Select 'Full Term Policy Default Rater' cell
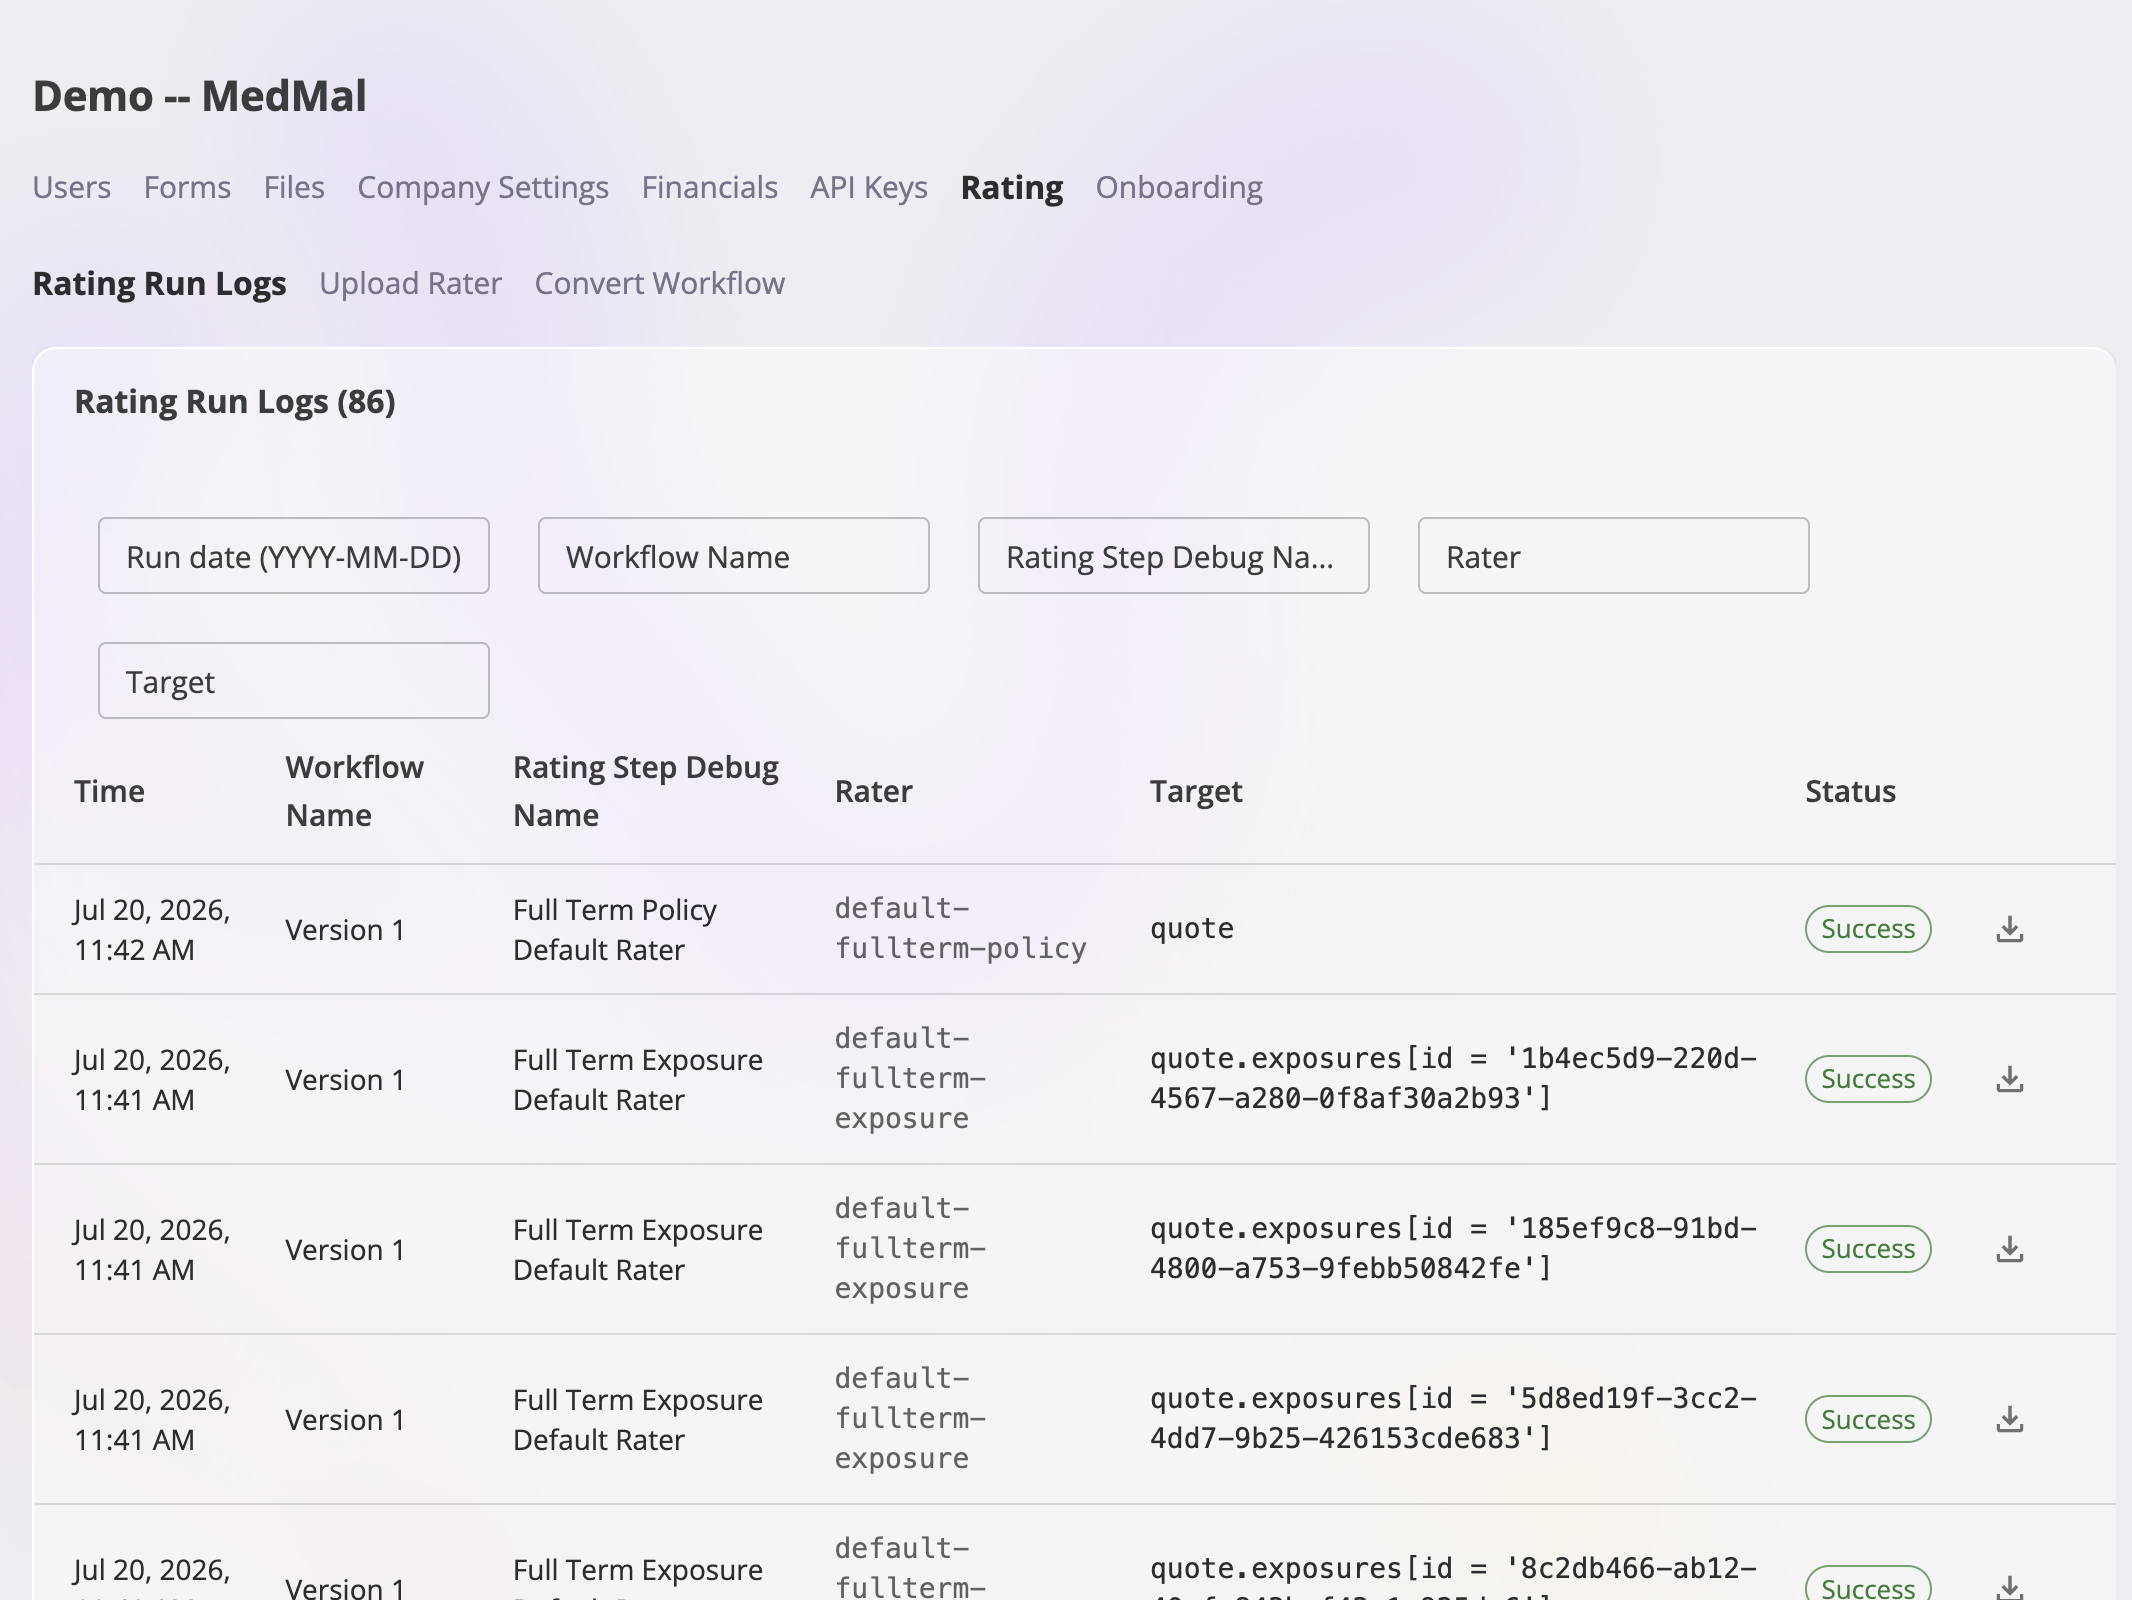Image resolution: width=2132 pixels, height=1600 pixels. click(x=615, y=929)
